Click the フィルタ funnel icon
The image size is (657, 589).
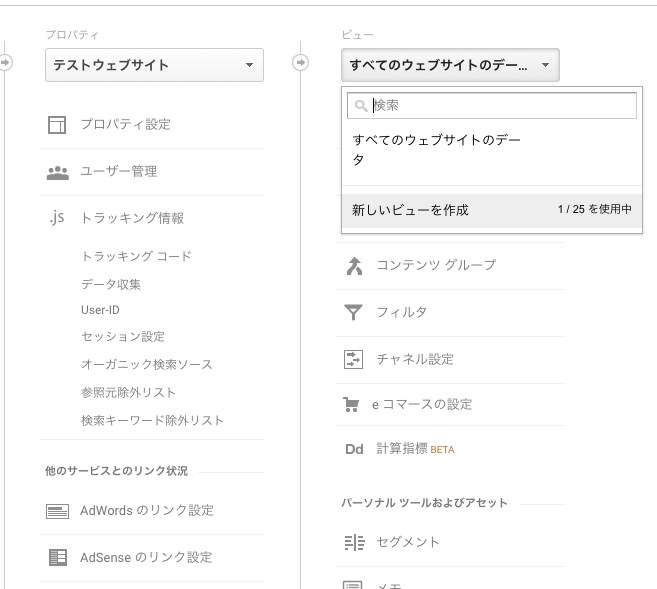(354, 313)
